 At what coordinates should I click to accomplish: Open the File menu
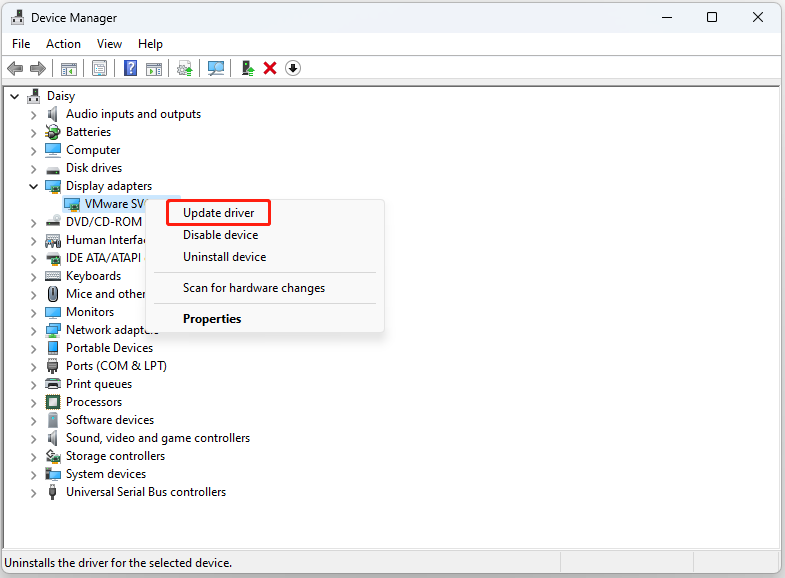click(21, 44)
